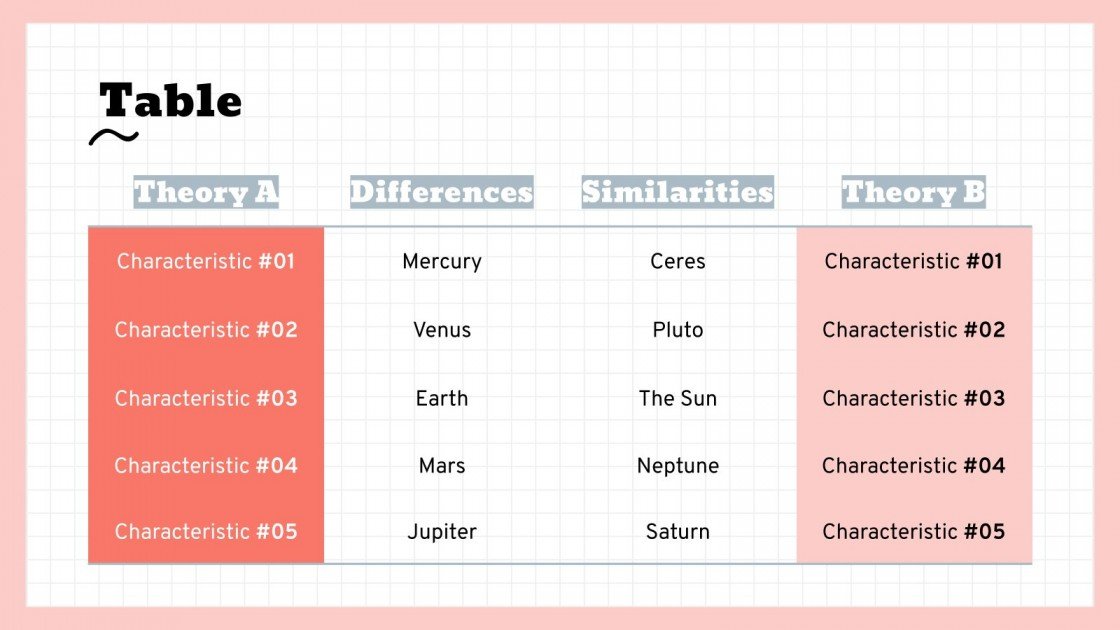Click the "Theory A" column header

[x=206, y=192]
